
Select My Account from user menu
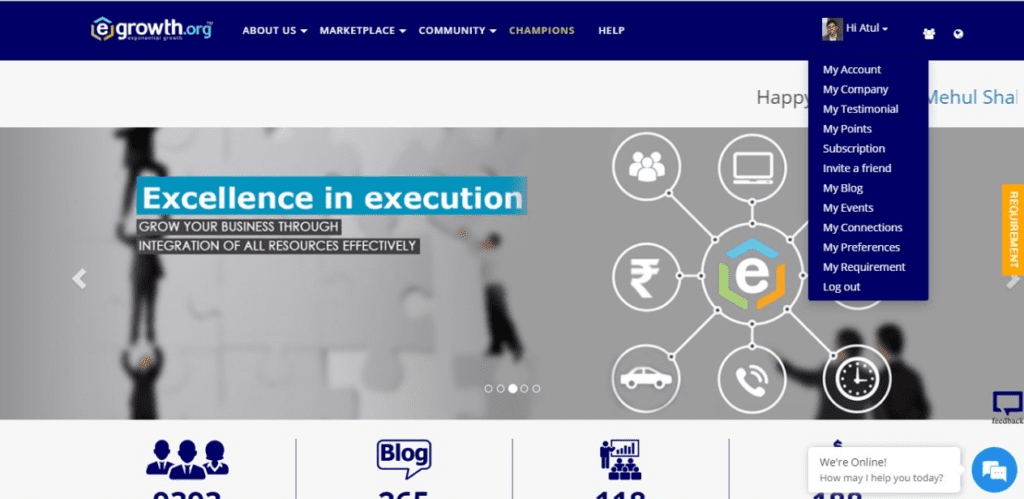point(852,69)
